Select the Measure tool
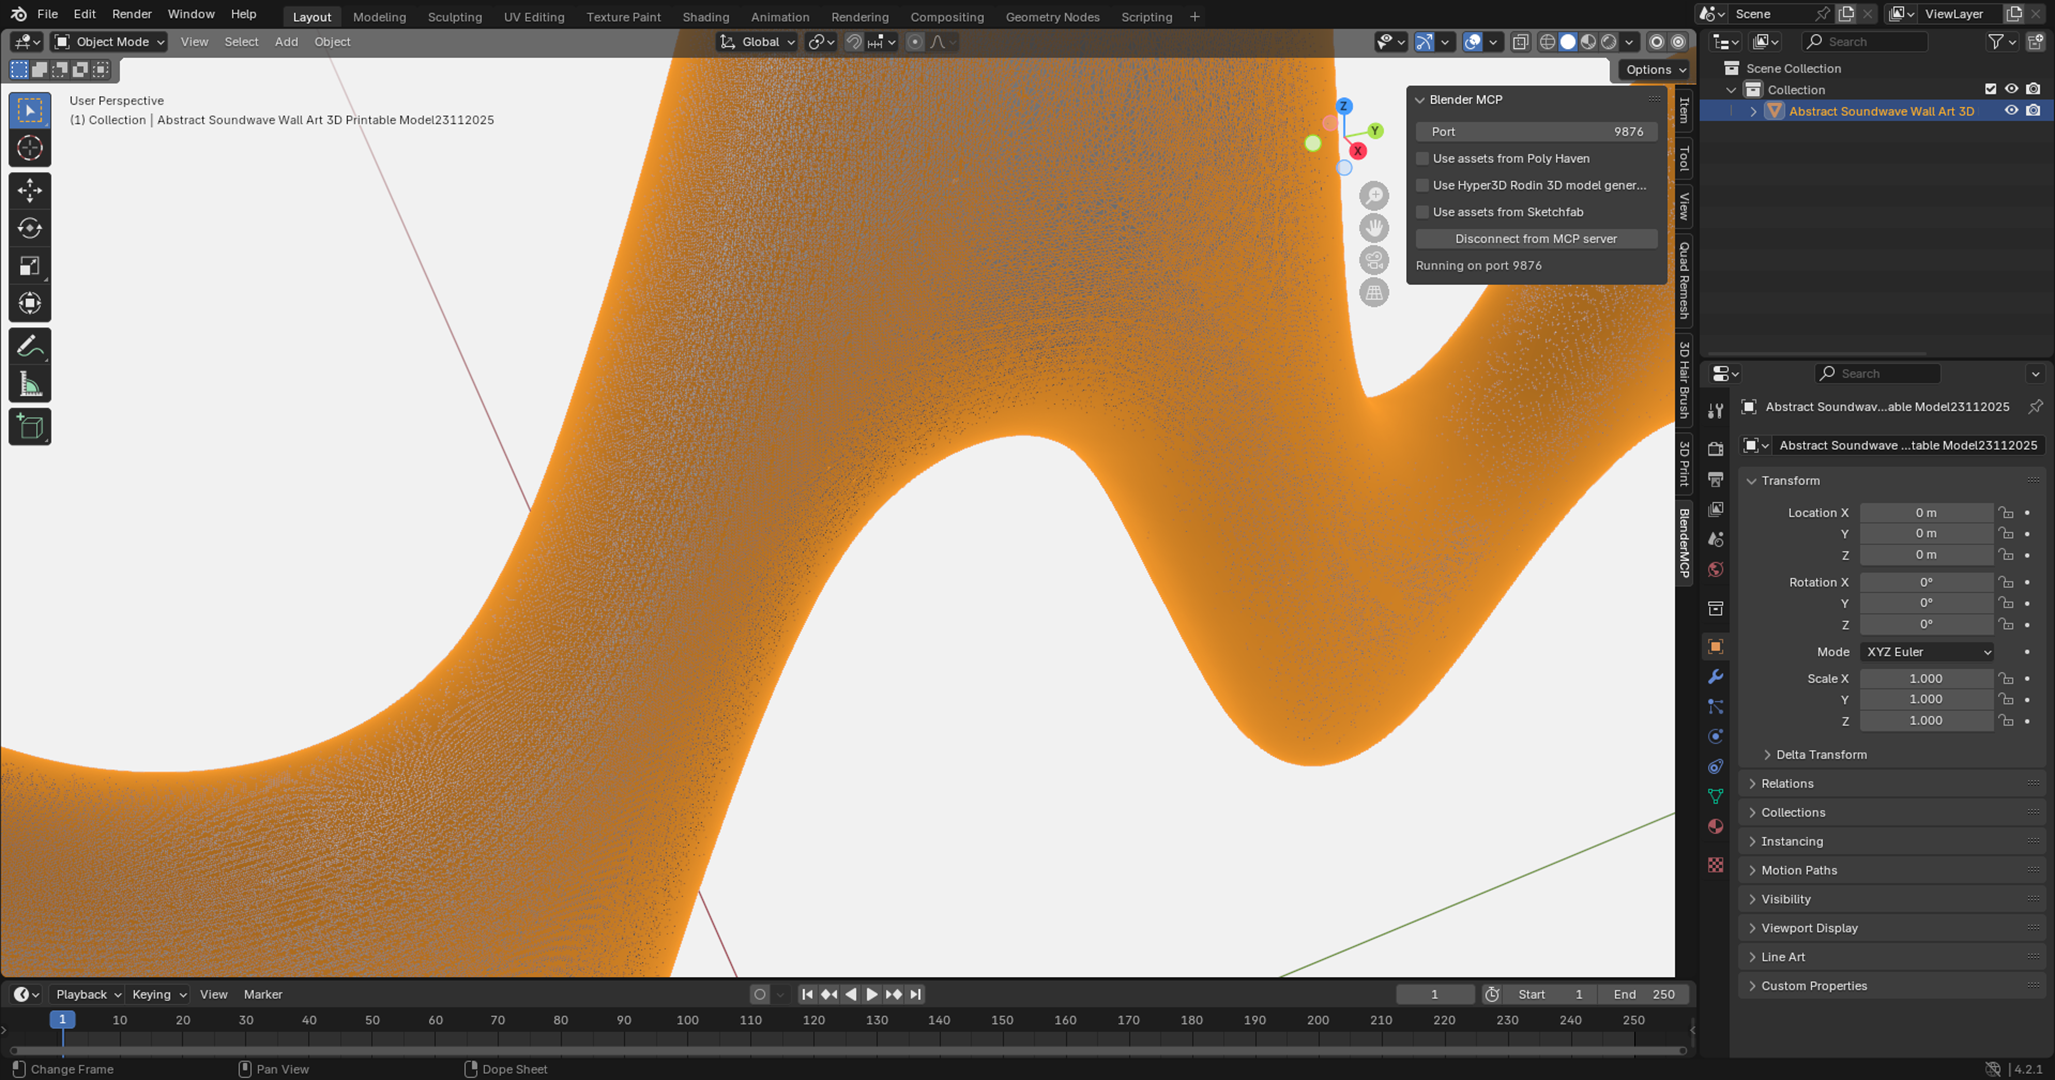Viewport: 2055px width, 1080px height. point(30,385)
